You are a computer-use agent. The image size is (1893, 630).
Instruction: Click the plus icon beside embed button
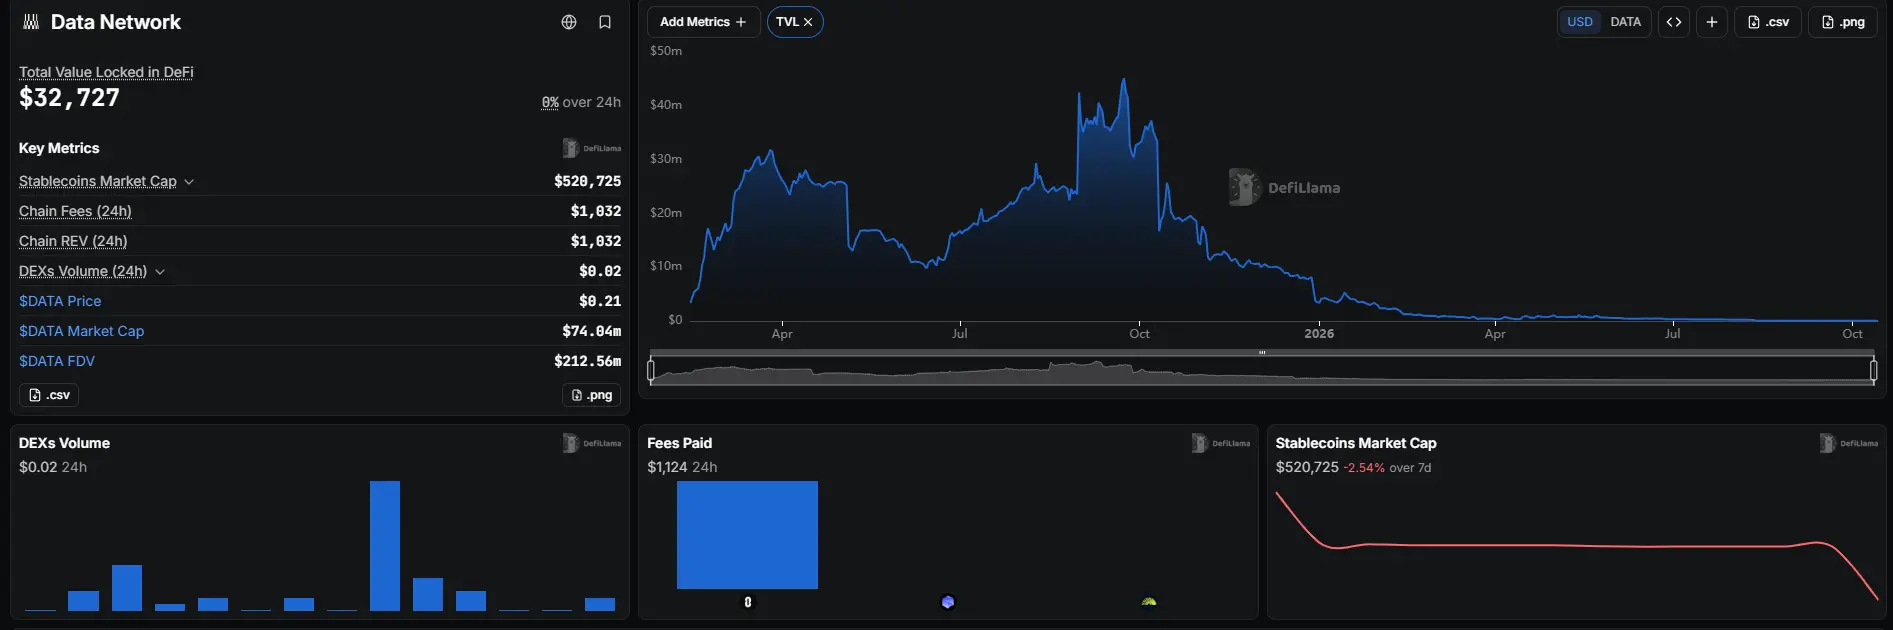click(1712, 22)
